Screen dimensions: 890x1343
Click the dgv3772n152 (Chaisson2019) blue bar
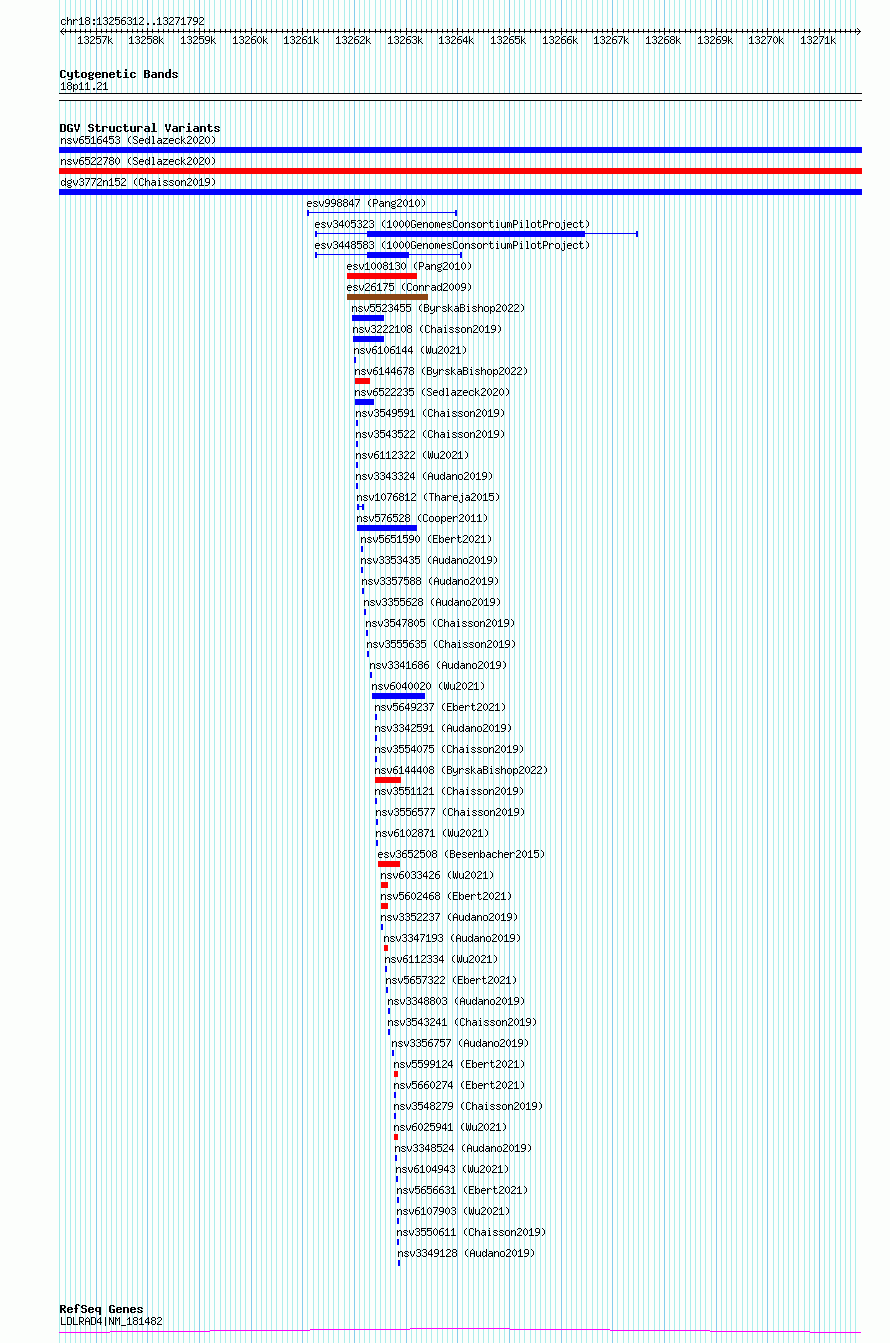[460, 192]
